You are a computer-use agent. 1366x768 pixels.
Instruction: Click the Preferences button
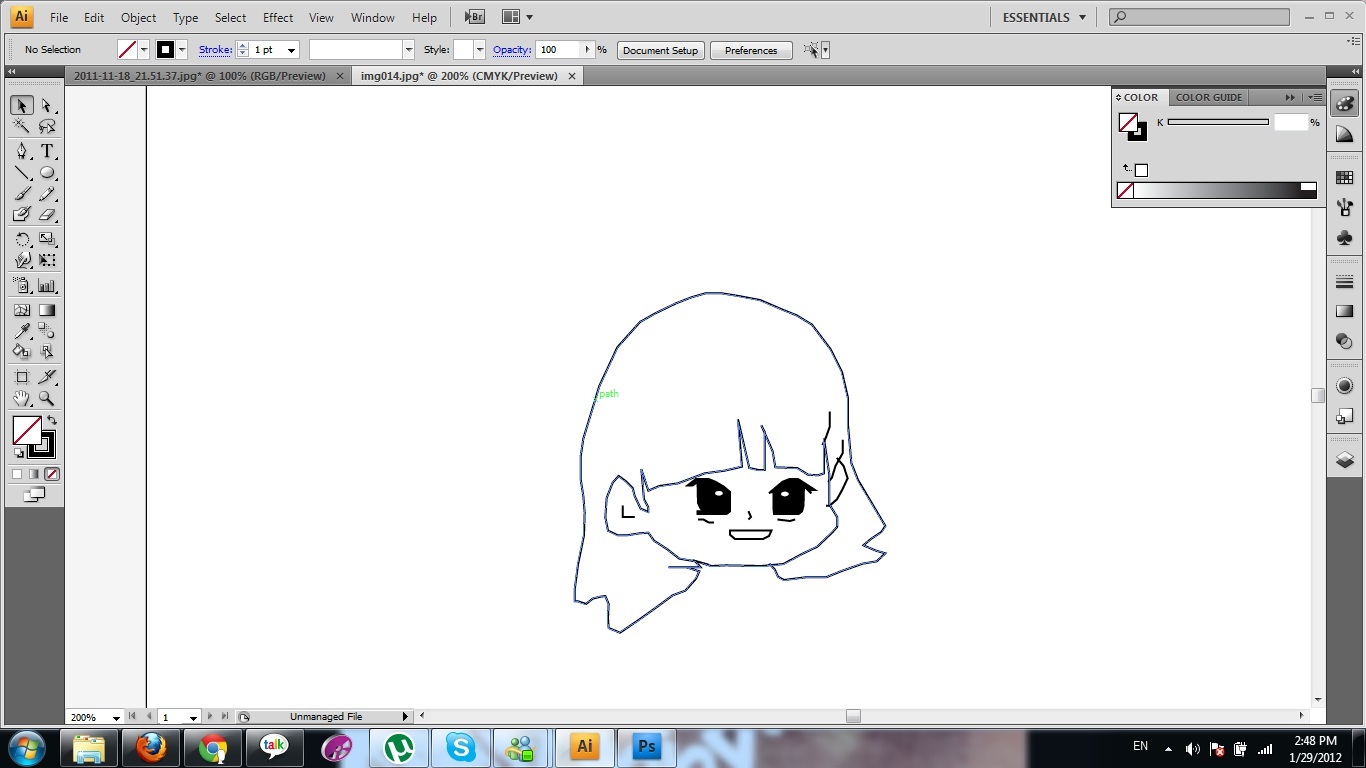click(751, 50)
